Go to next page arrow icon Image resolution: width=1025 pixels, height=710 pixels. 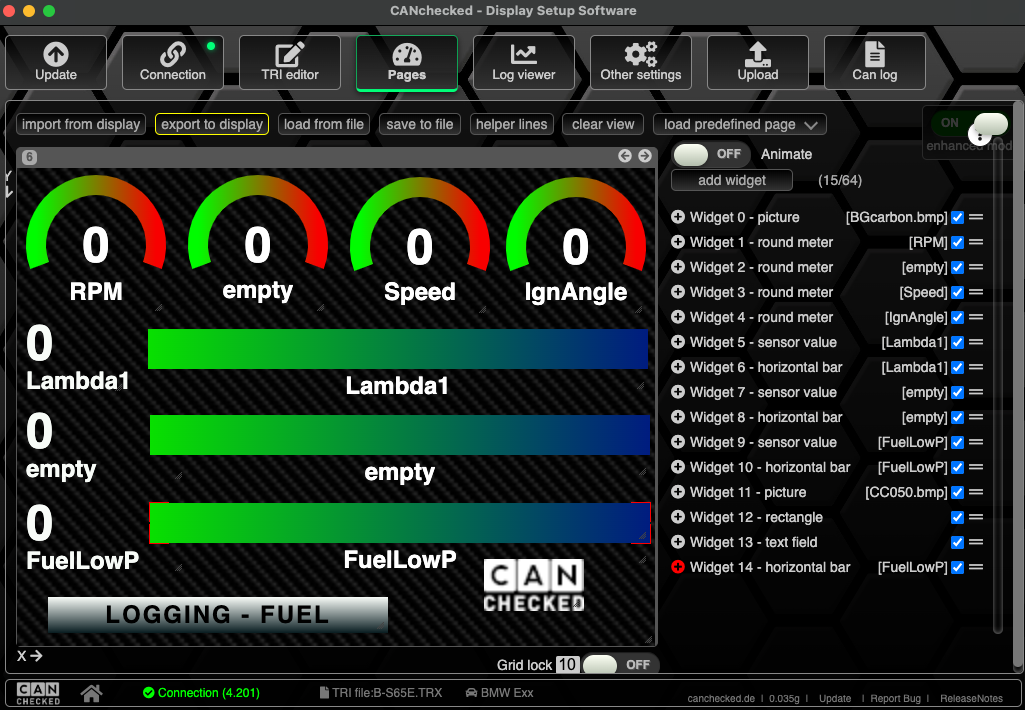pos(645,156)
